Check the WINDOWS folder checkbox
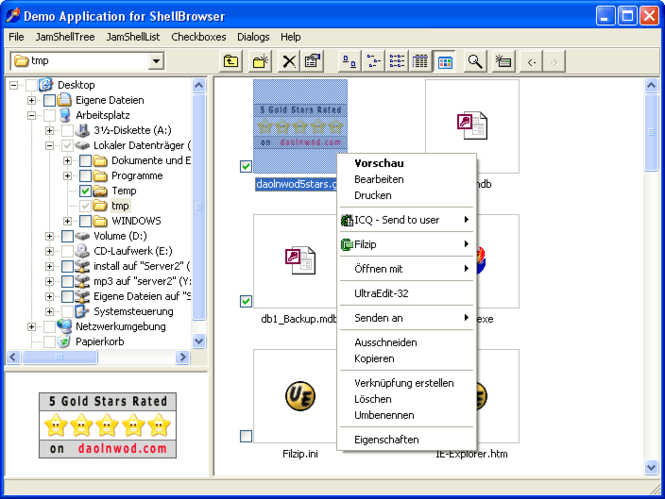 [85, 221]
